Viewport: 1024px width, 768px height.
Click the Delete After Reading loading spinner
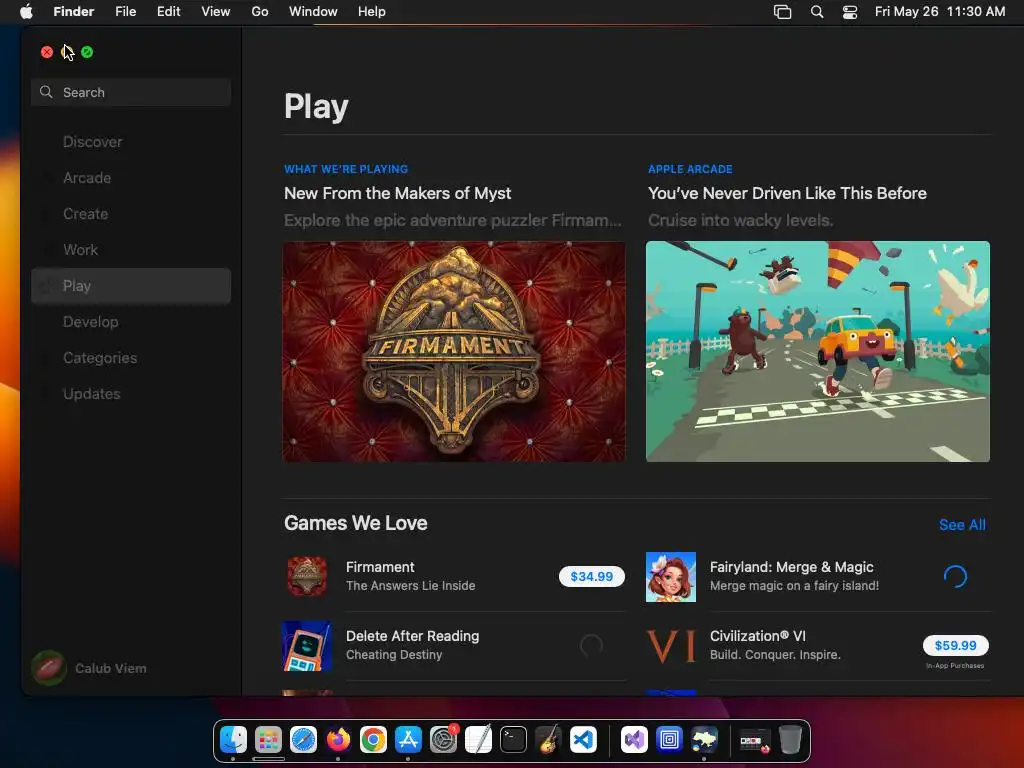pyautogui.click(x=591, y=646)
